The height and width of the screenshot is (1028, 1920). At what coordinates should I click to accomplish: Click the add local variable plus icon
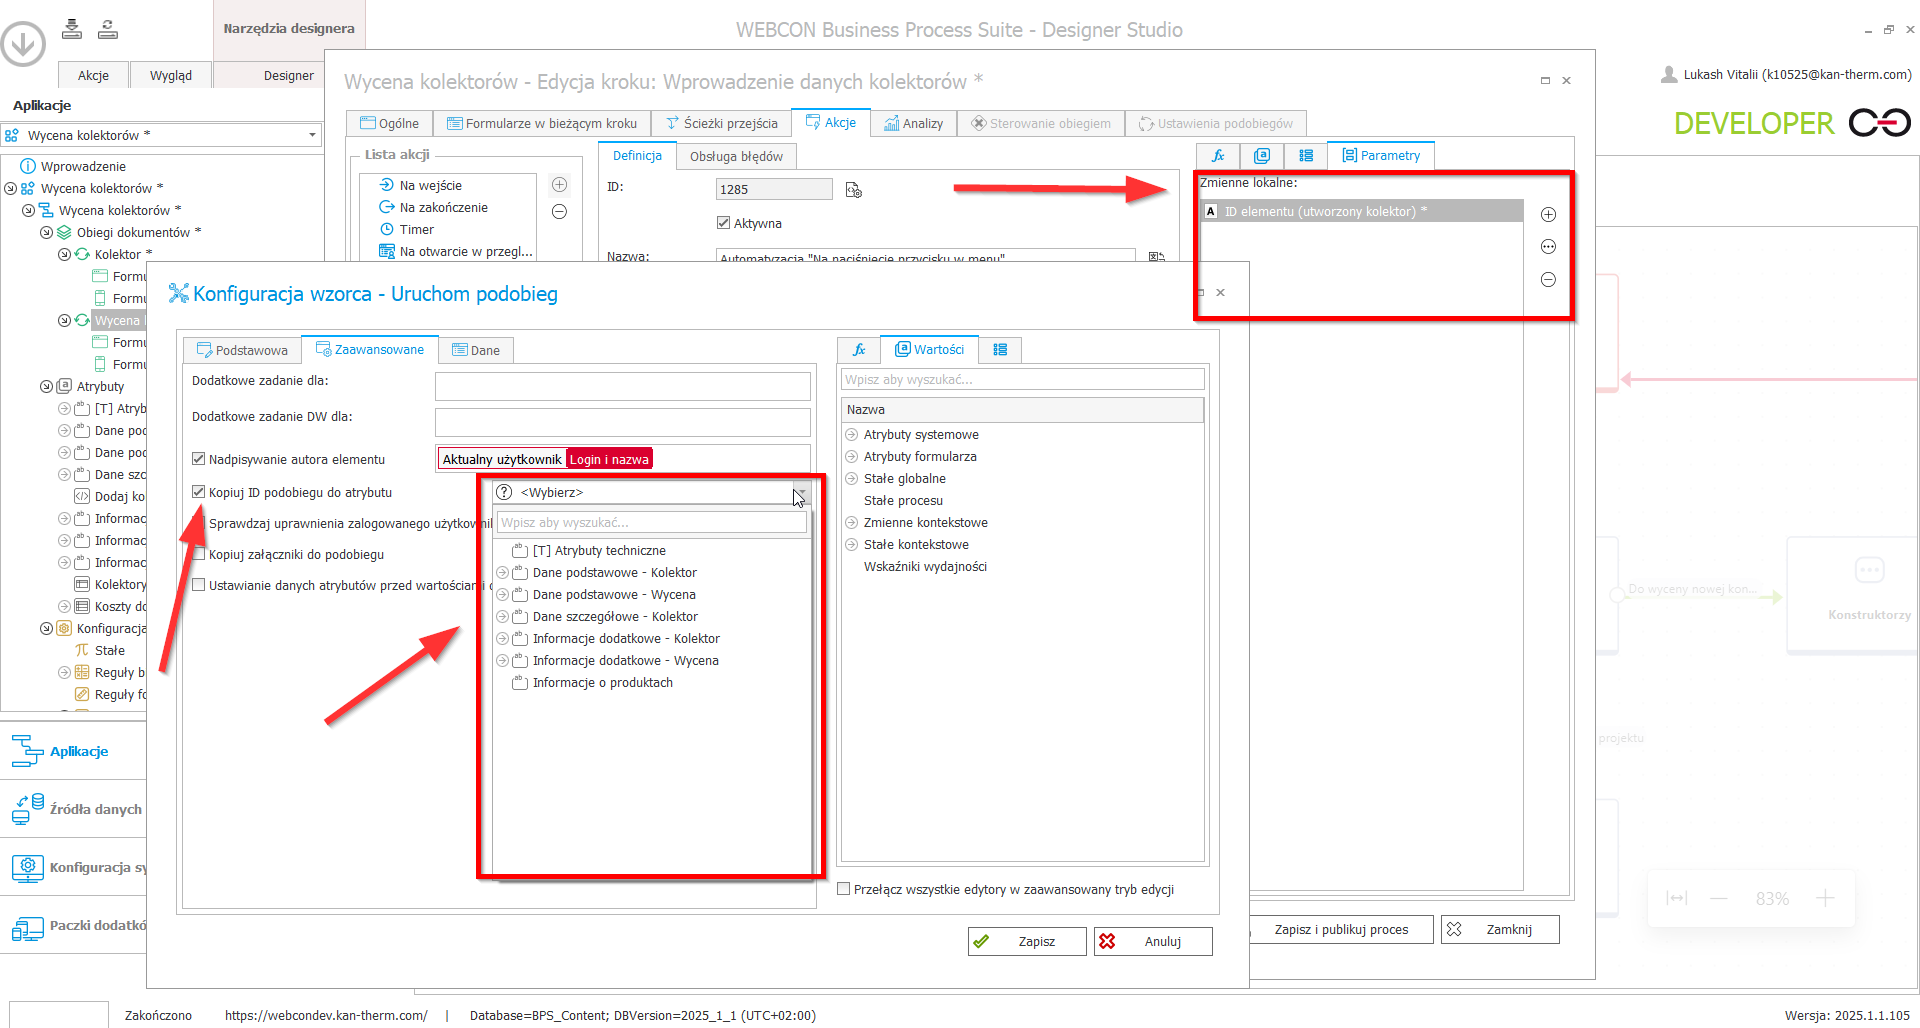[x=1548, y=214]
